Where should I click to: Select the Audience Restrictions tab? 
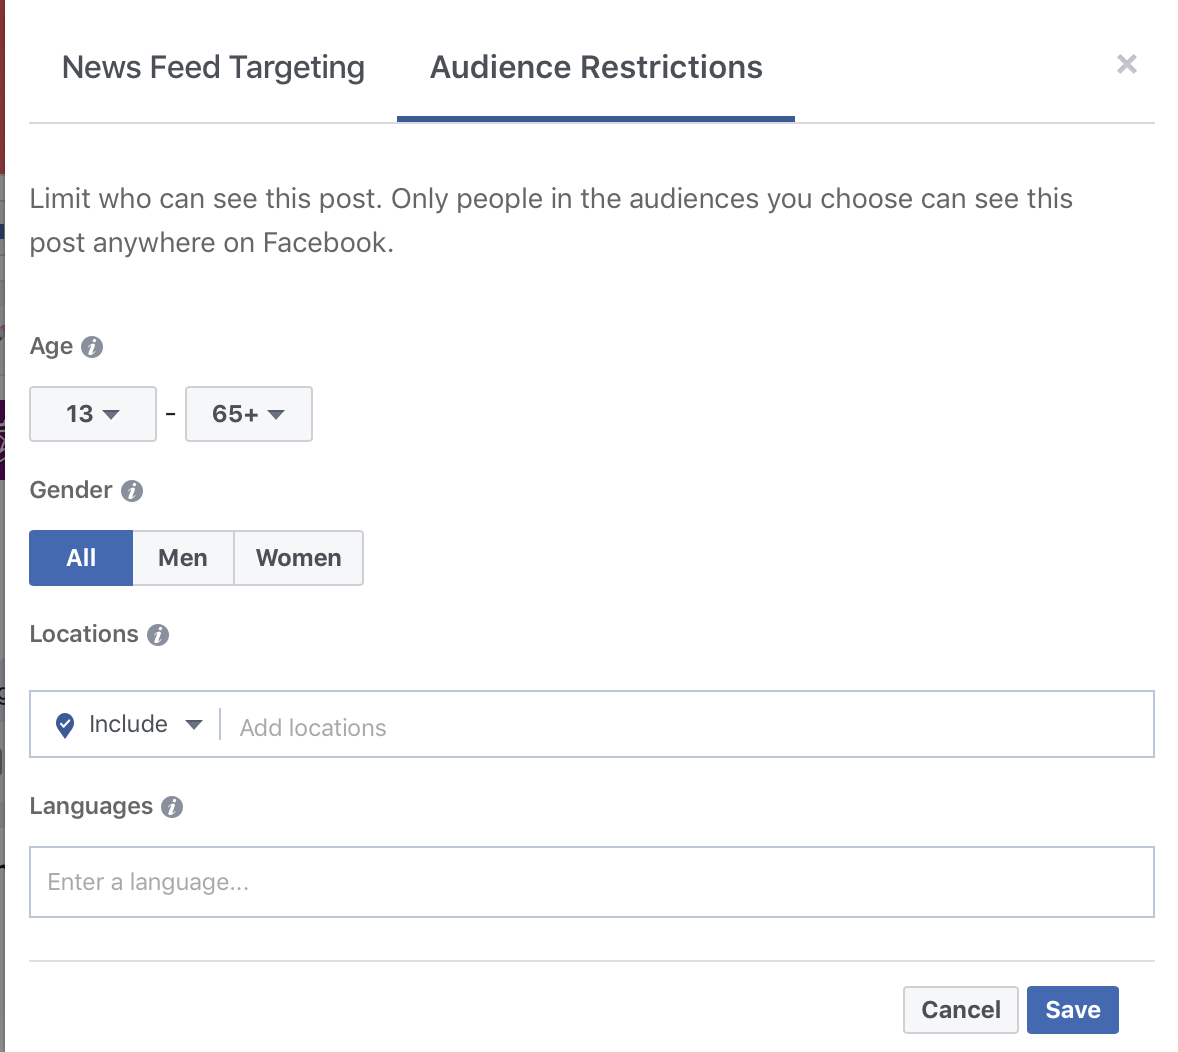click(x=596, y=68)
